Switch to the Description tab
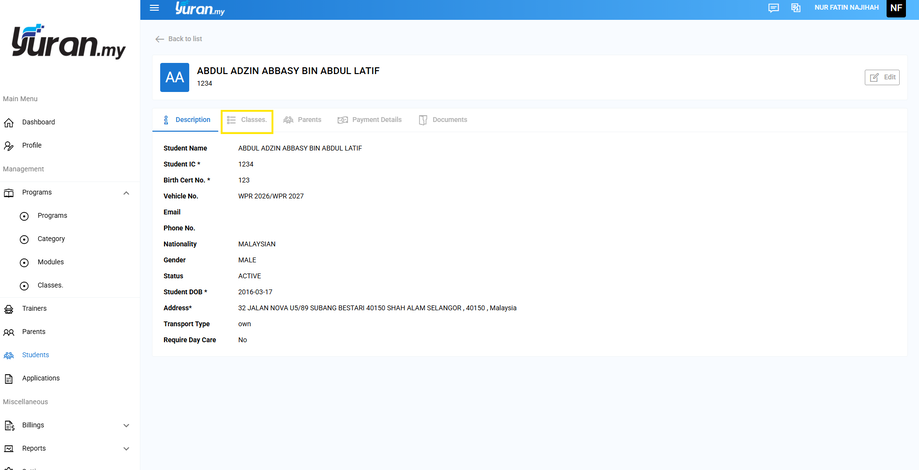 click(186, 120)
